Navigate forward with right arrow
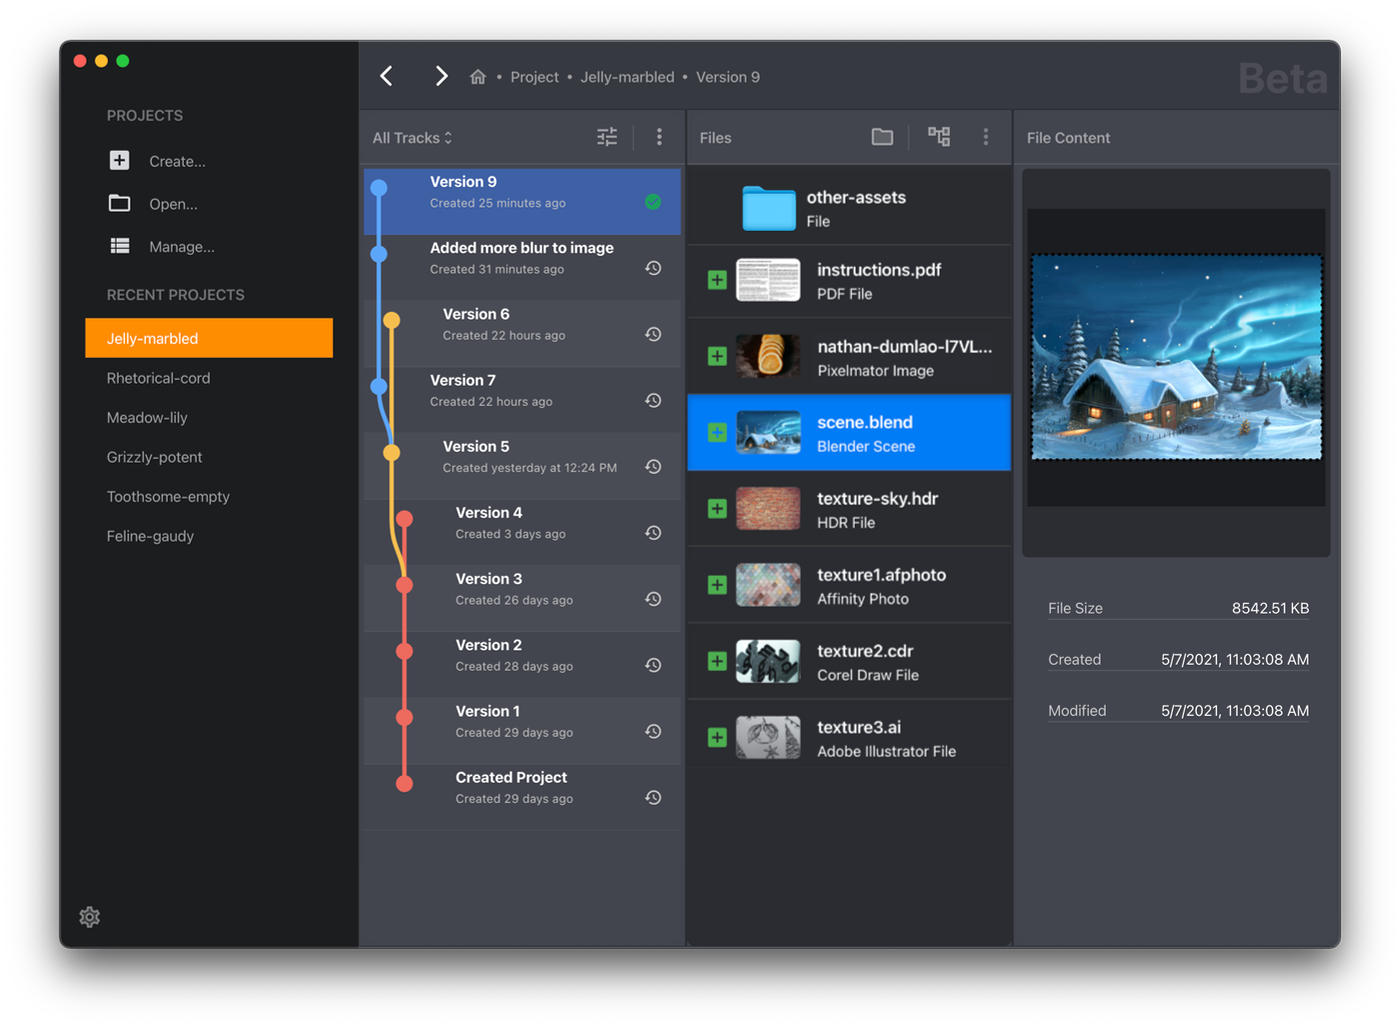The width and height of the screenshot is (1400, 1027). (x=440, y=76)
